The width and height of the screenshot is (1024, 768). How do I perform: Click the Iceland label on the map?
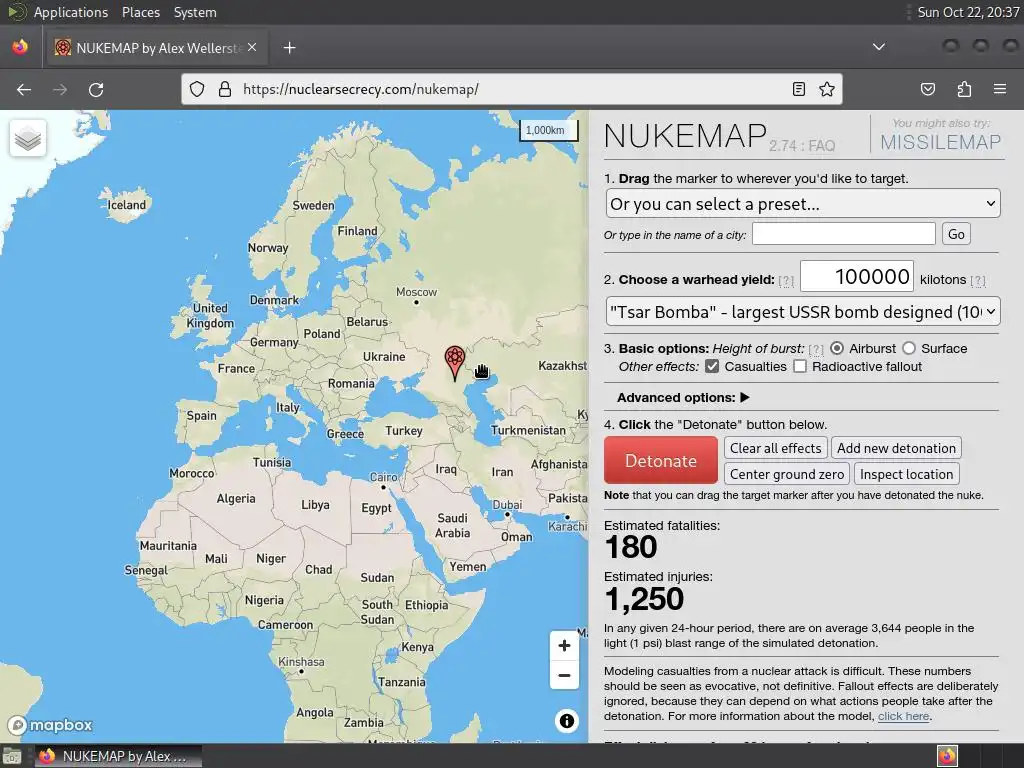coord(127,204)
